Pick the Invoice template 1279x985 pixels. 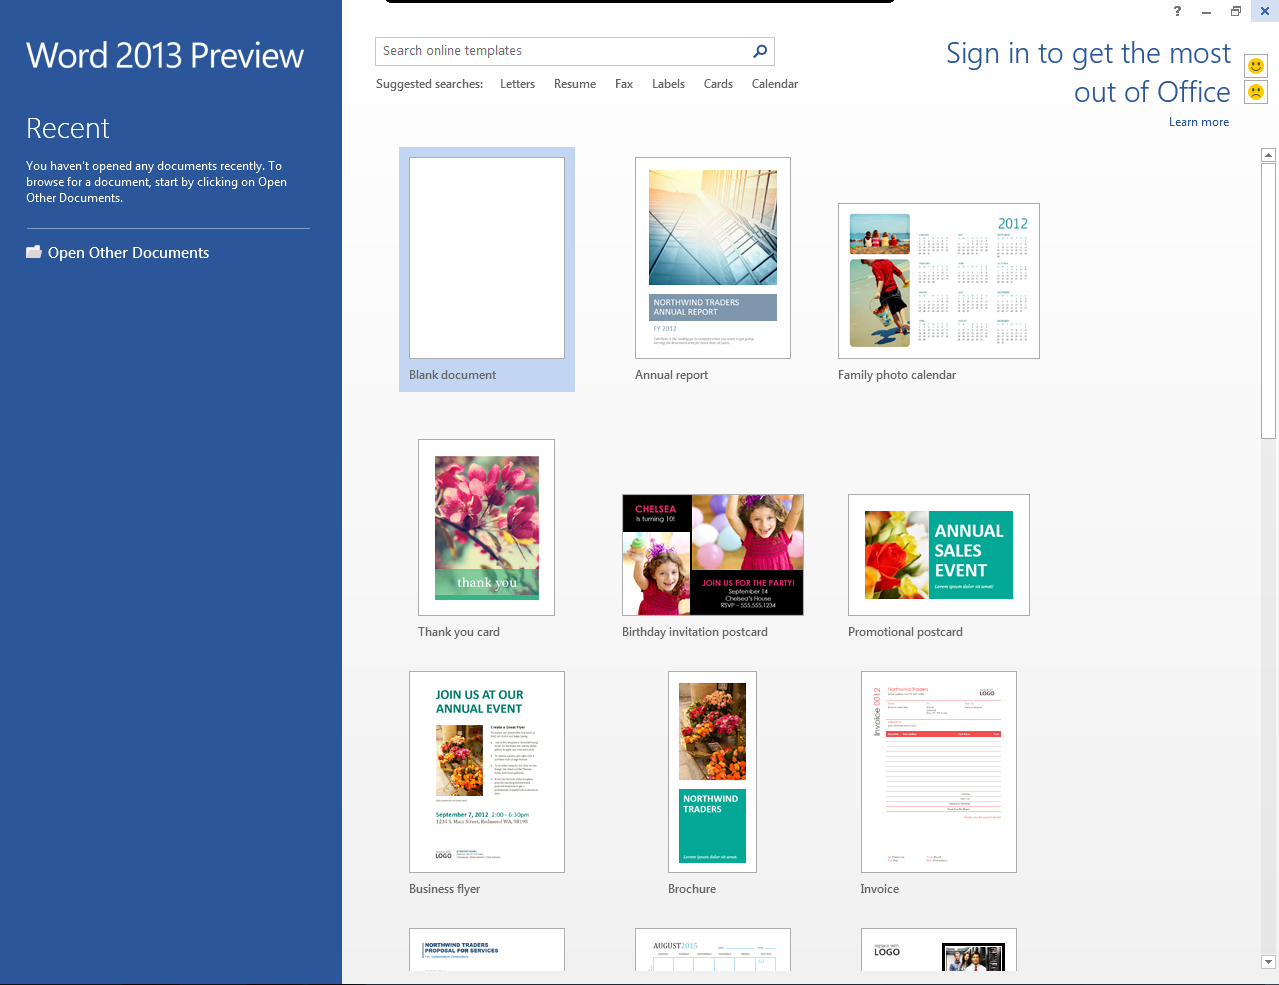tap(939, 772)
